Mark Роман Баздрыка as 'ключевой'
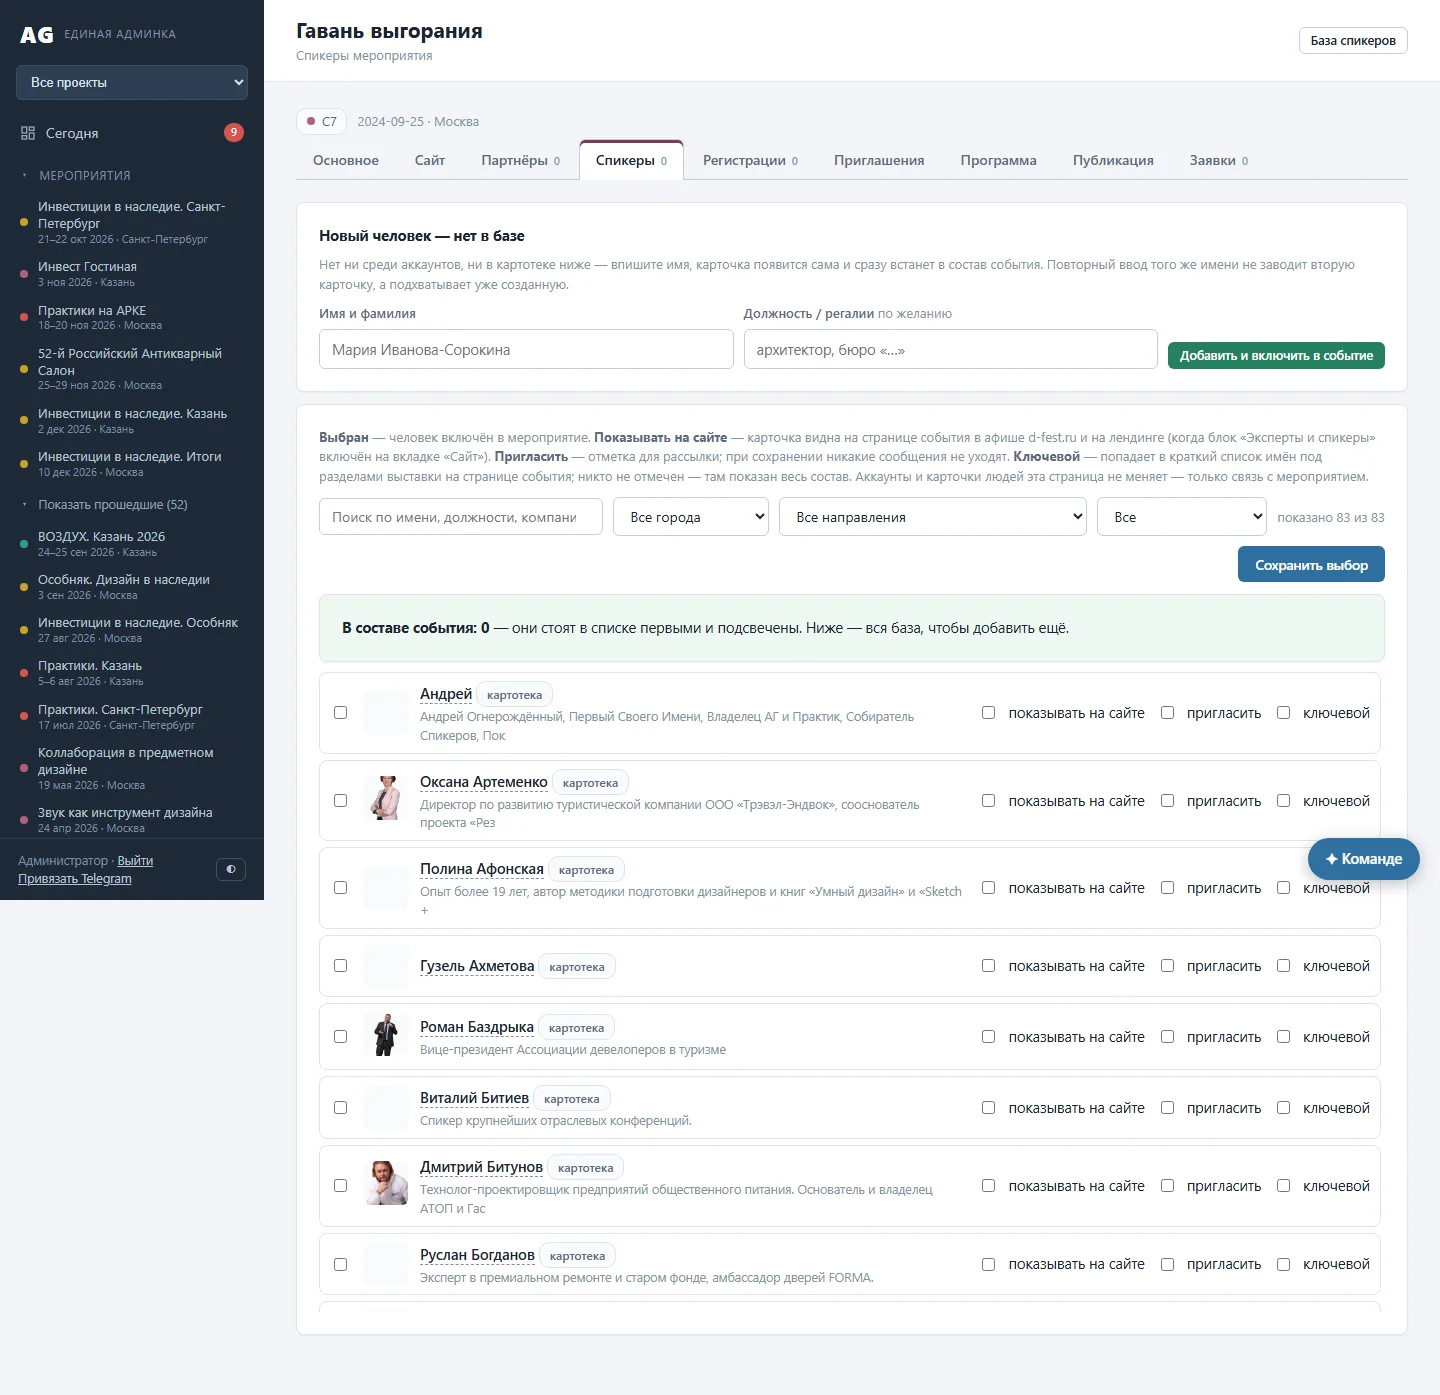 [1283, 1037]
